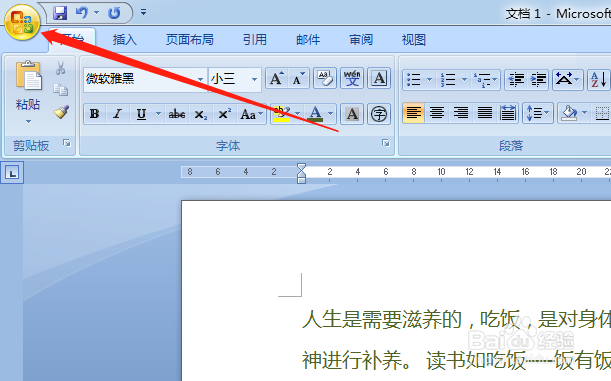Open the 邮件 ribbon tab
Viewport: 611px width, 381px height.
[308, 40]
